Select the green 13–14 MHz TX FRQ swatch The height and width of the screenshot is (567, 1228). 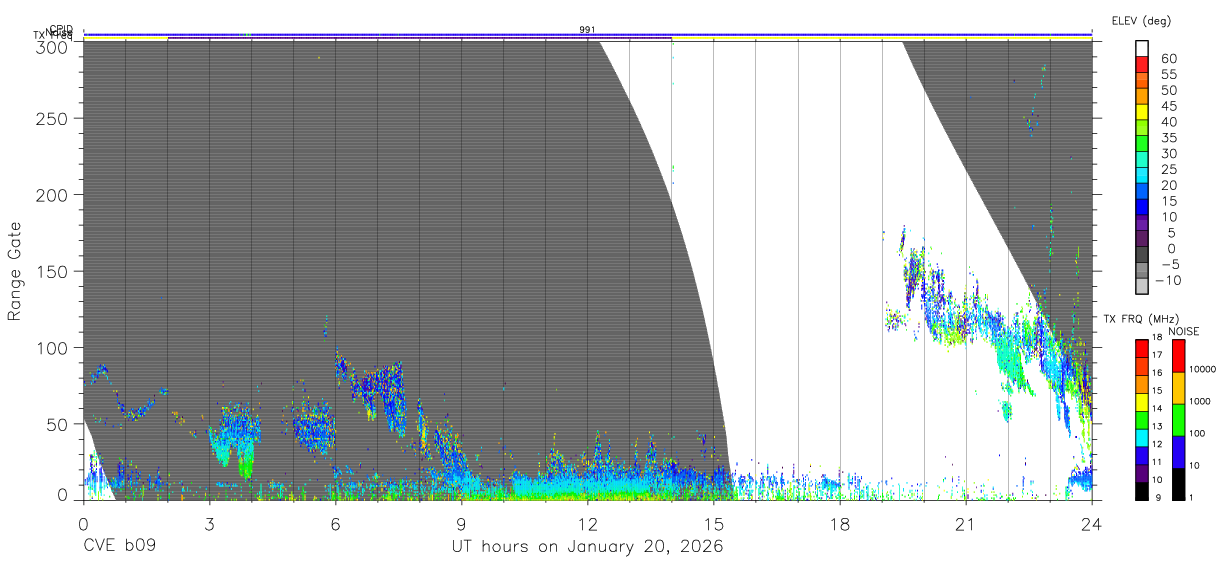(1142, 419)
